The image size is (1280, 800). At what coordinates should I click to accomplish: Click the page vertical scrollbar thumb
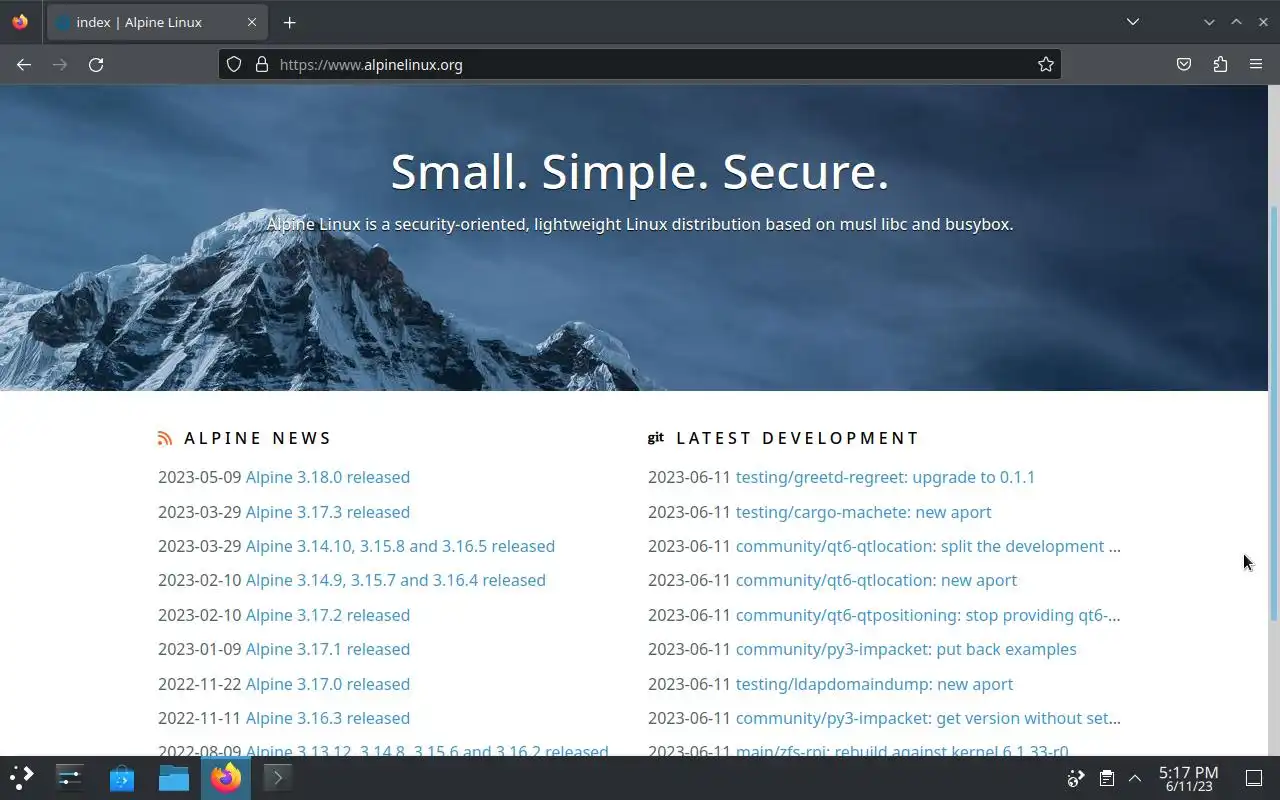(1274, 413)
